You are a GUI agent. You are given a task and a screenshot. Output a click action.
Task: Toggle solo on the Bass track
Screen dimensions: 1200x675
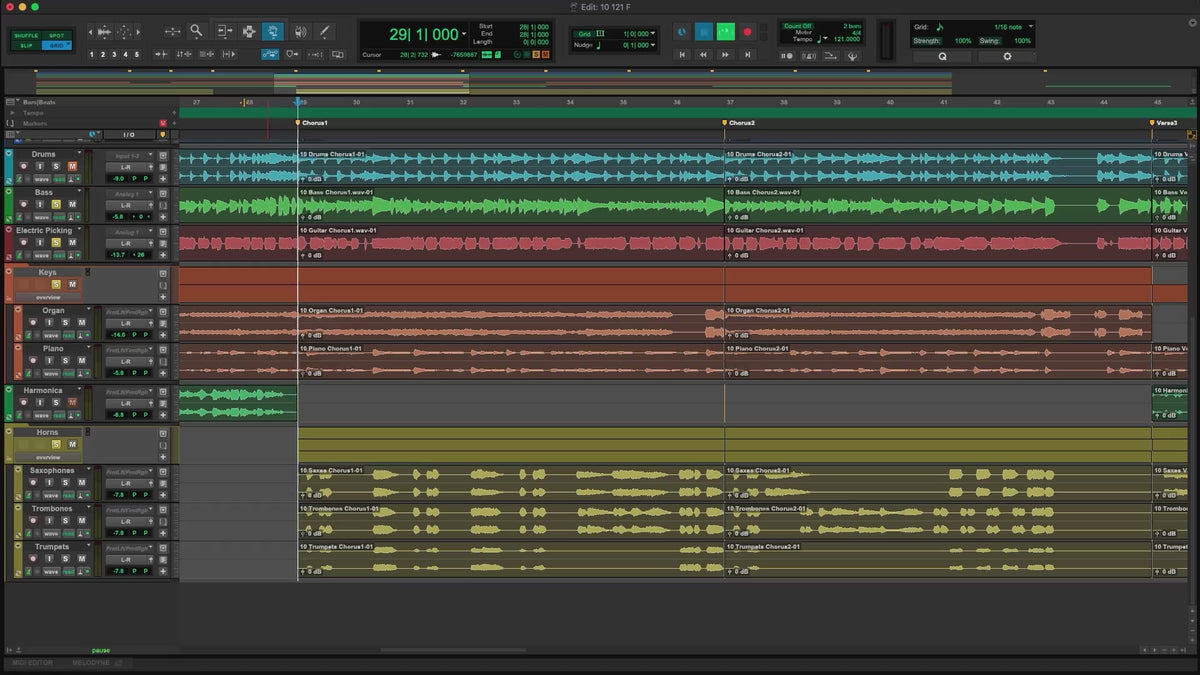click(56, 204)
